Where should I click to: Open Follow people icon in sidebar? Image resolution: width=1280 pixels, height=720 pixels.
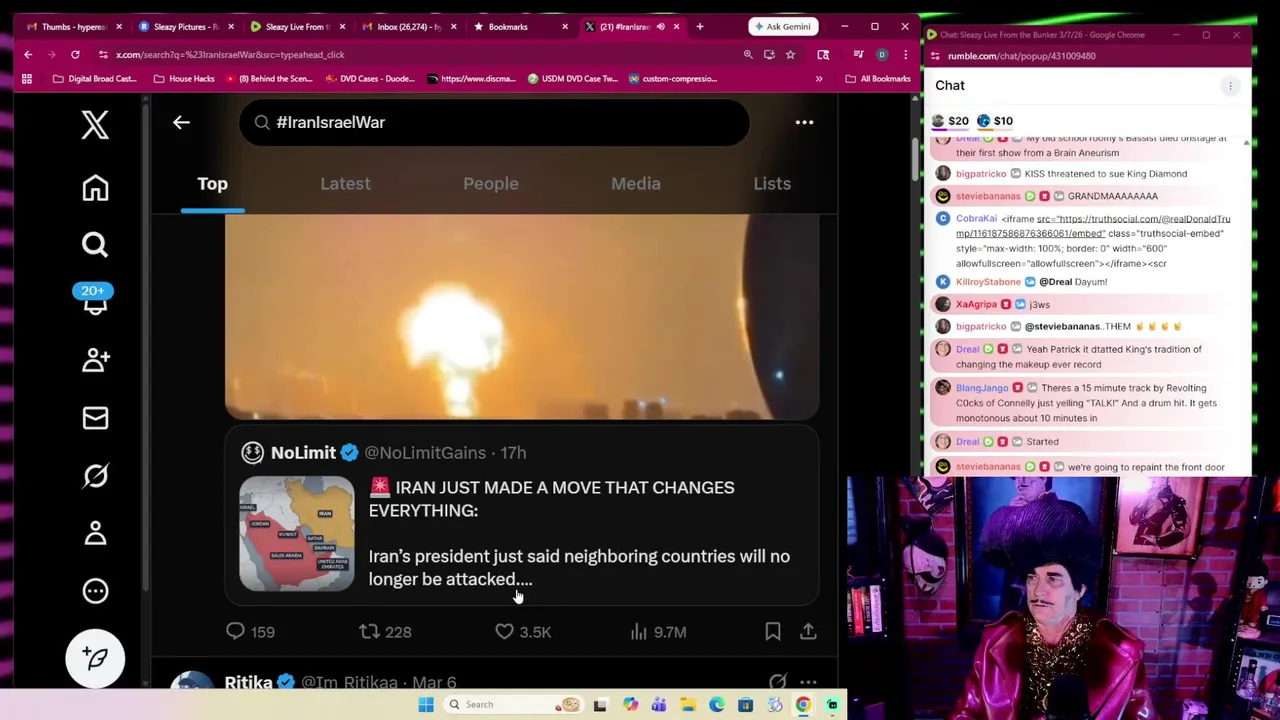pos(95,360)
